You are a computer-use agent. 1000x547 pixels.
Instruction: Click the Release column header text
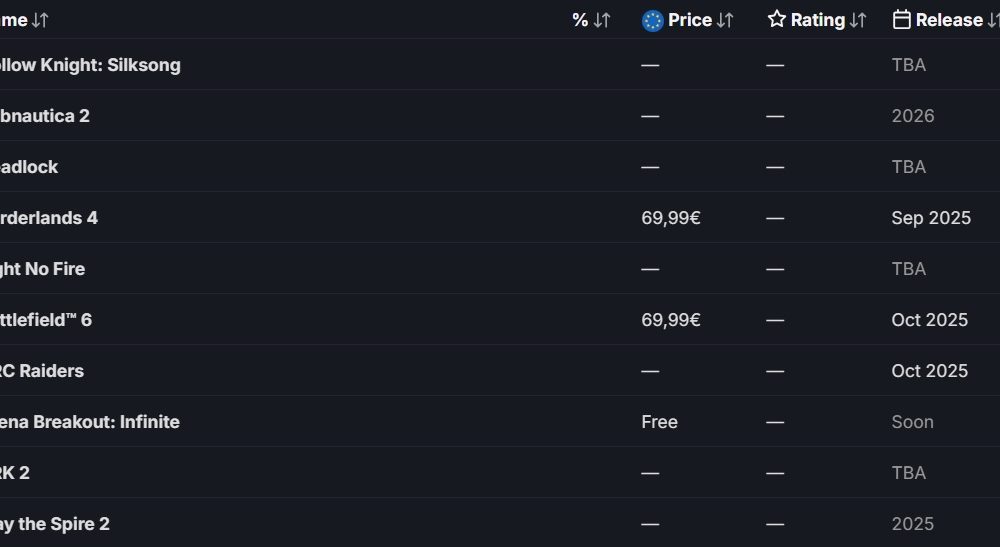pyautogui.click(x=949, y=20)
